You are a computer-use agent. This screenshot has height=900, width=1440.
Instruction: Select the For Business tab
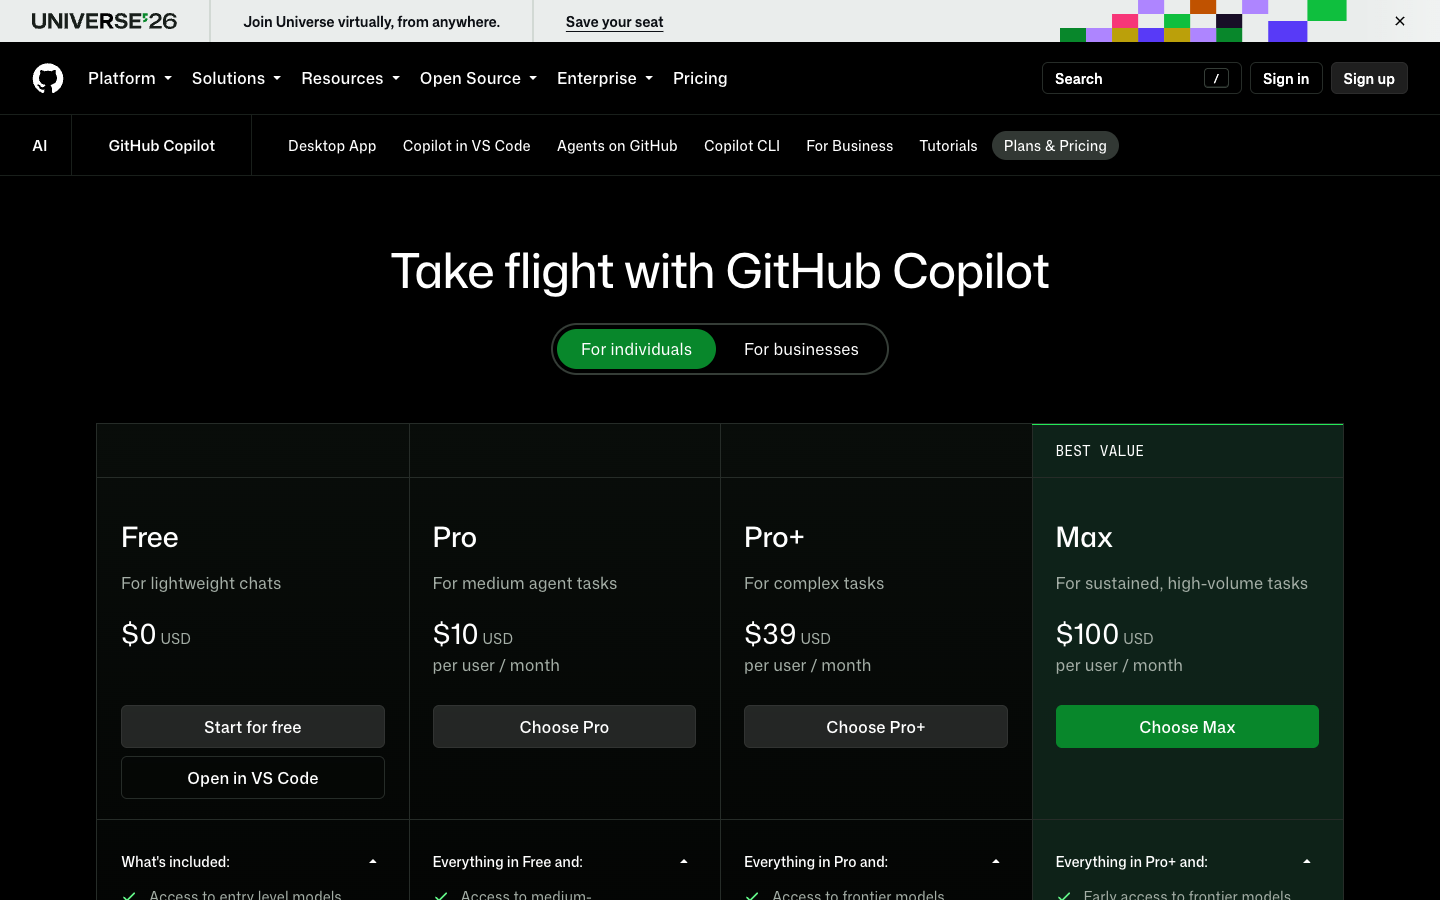click(x=849, y=146)
